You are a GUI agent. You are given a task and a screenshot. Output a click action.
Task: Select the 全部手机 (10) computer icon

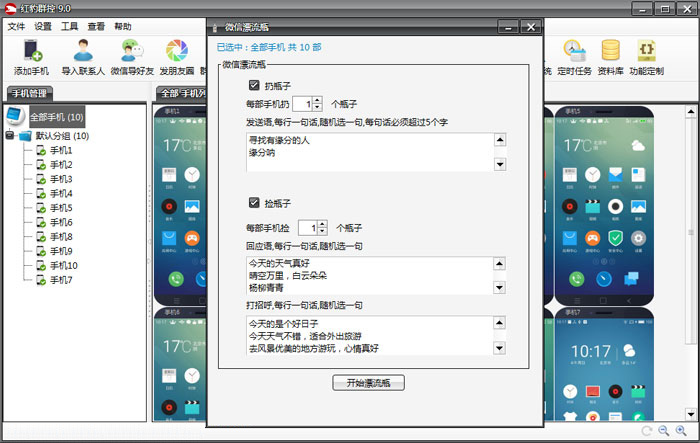coord(15,117)
